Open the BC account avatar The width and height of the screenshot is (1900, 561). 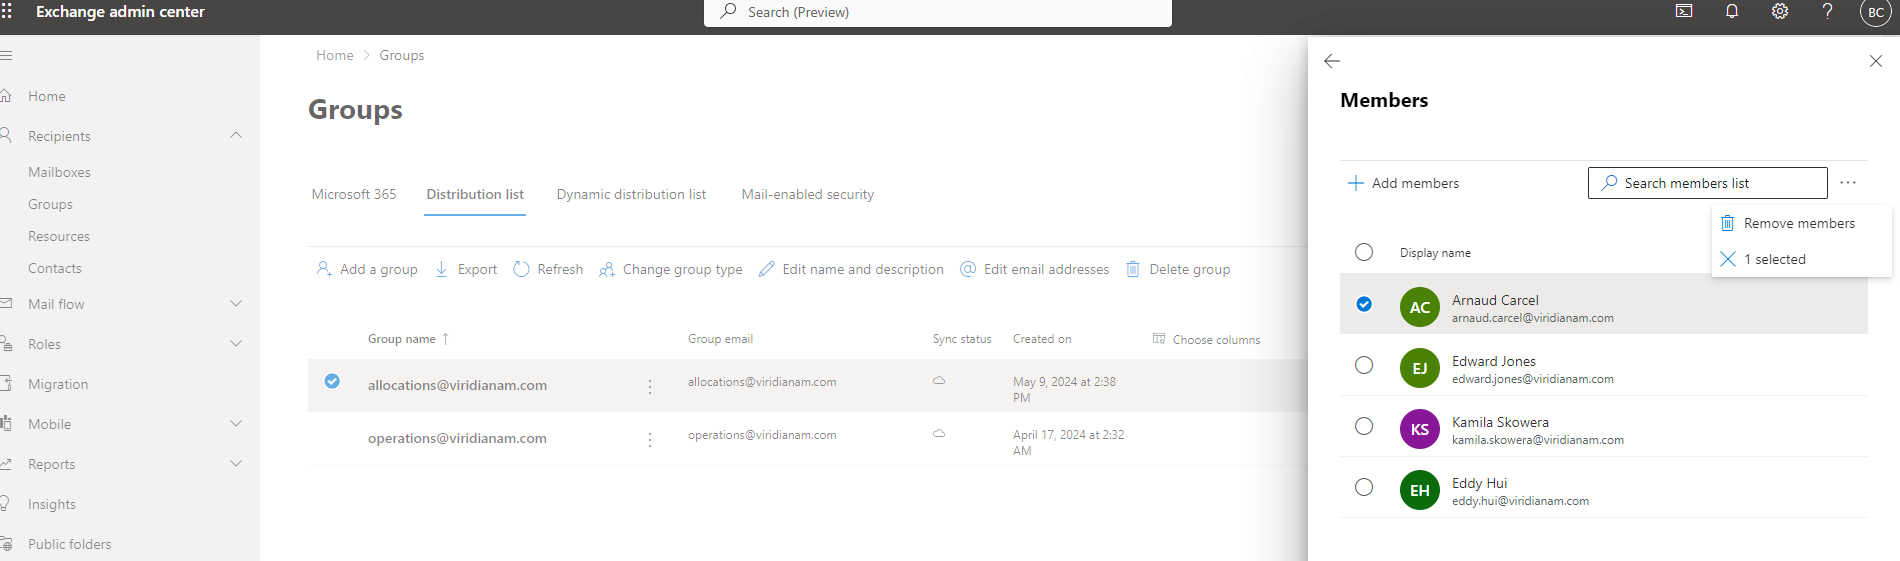pos(1876,12)
